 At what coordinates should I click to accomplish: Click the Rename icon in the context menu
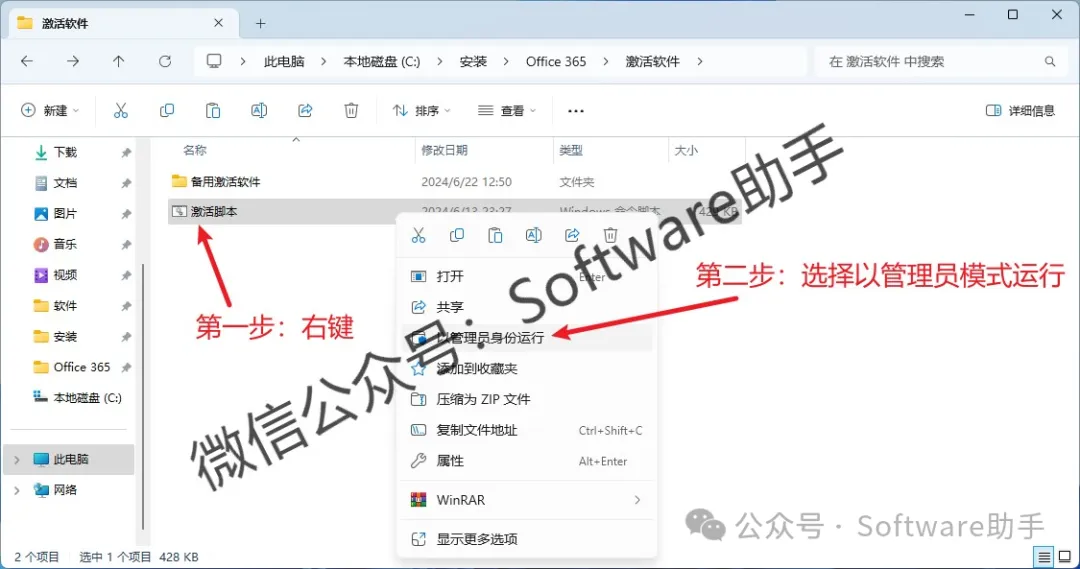coord(533,236)
